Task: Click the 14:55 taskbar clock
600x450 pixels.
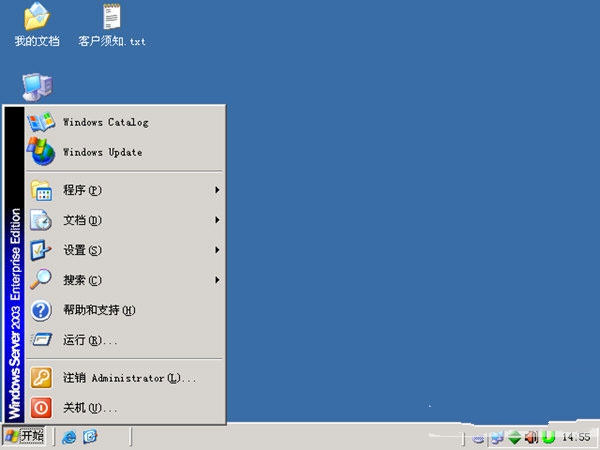Action: point(576,437)
